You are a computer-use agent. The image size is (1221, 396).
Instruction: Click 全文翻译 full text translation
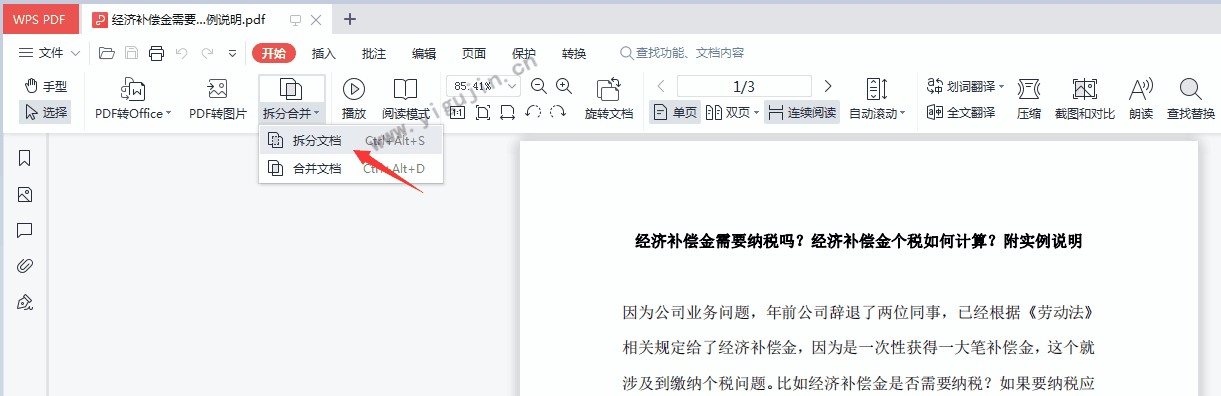961,113
